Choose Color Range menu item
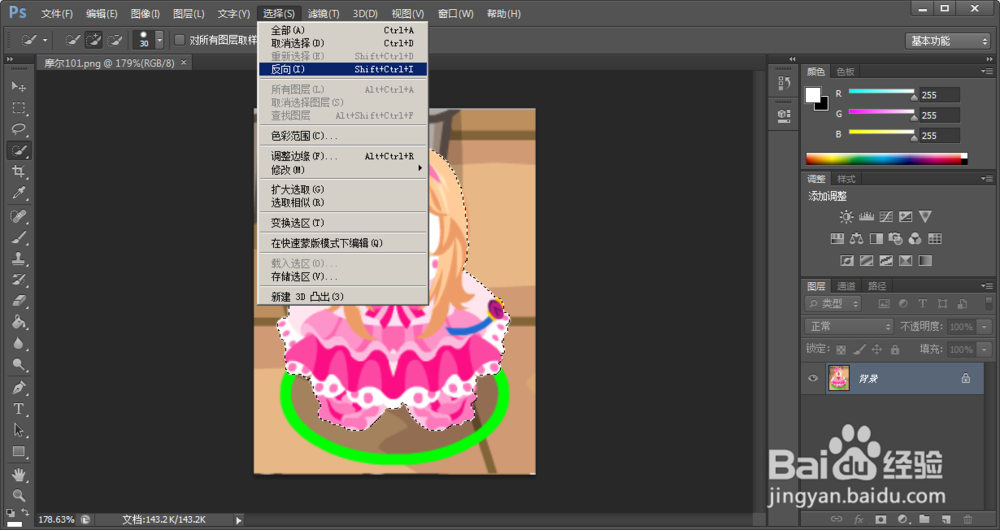Image resolution: width=1000 pixels, height=530 pixels. pos(343,136)
